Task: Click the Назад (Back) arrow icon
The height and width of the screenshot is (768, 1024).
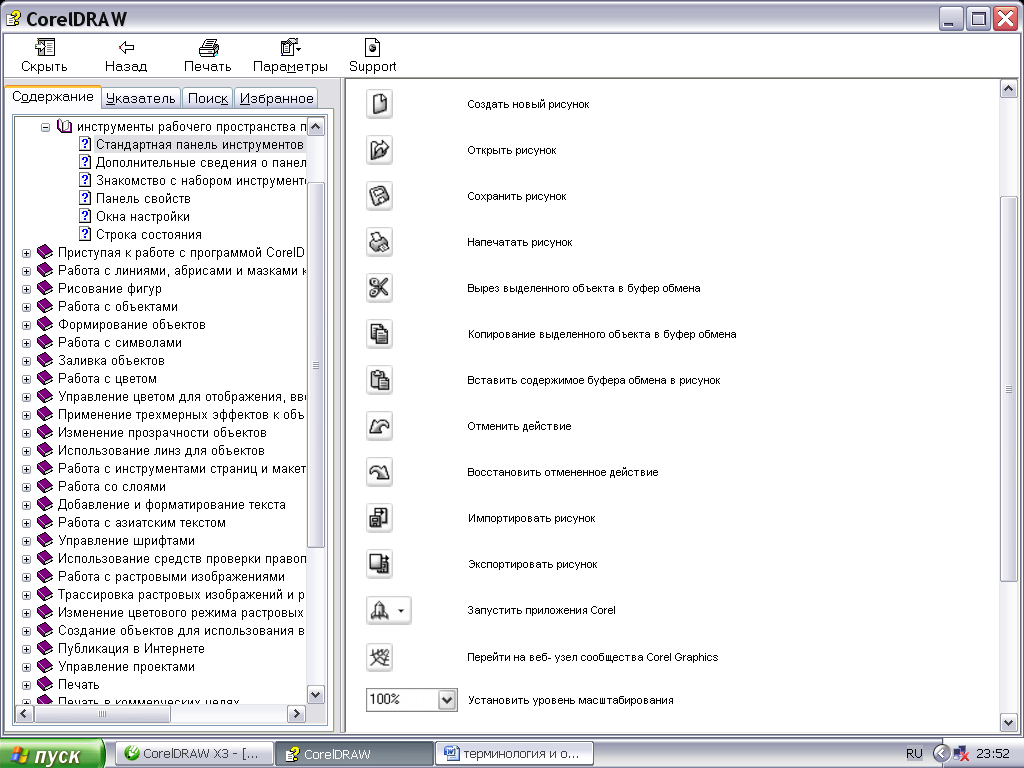Action: [126, 47]
